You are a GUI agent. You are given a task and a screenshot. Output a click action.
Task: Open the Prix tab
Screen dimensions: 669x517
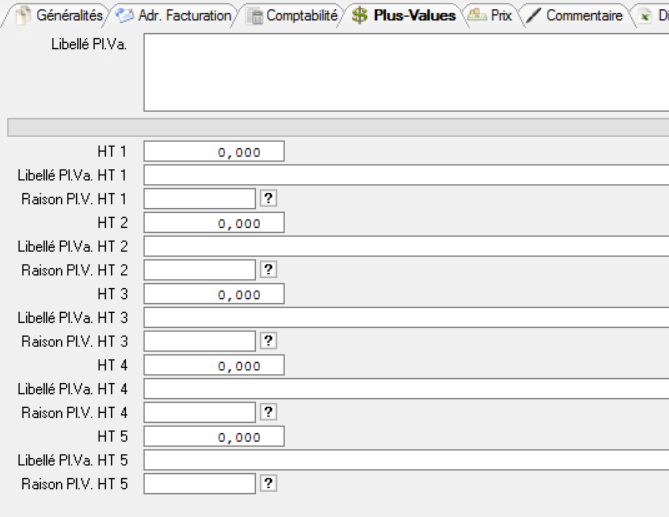click(x=495, y=15)
